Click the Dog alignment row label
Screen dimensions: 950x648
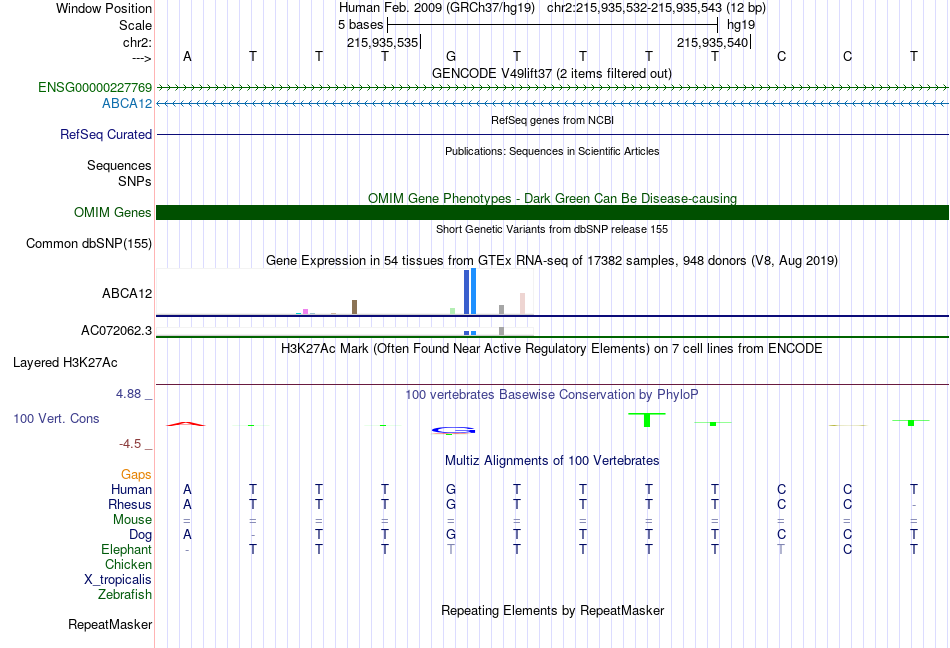pos(141,534)
